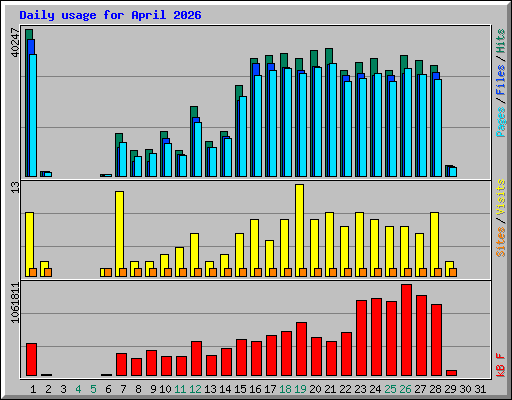Viewport: 512px width, 400px height.
Task: Click the 'Sites' legend label
Action: coord(501,242)
